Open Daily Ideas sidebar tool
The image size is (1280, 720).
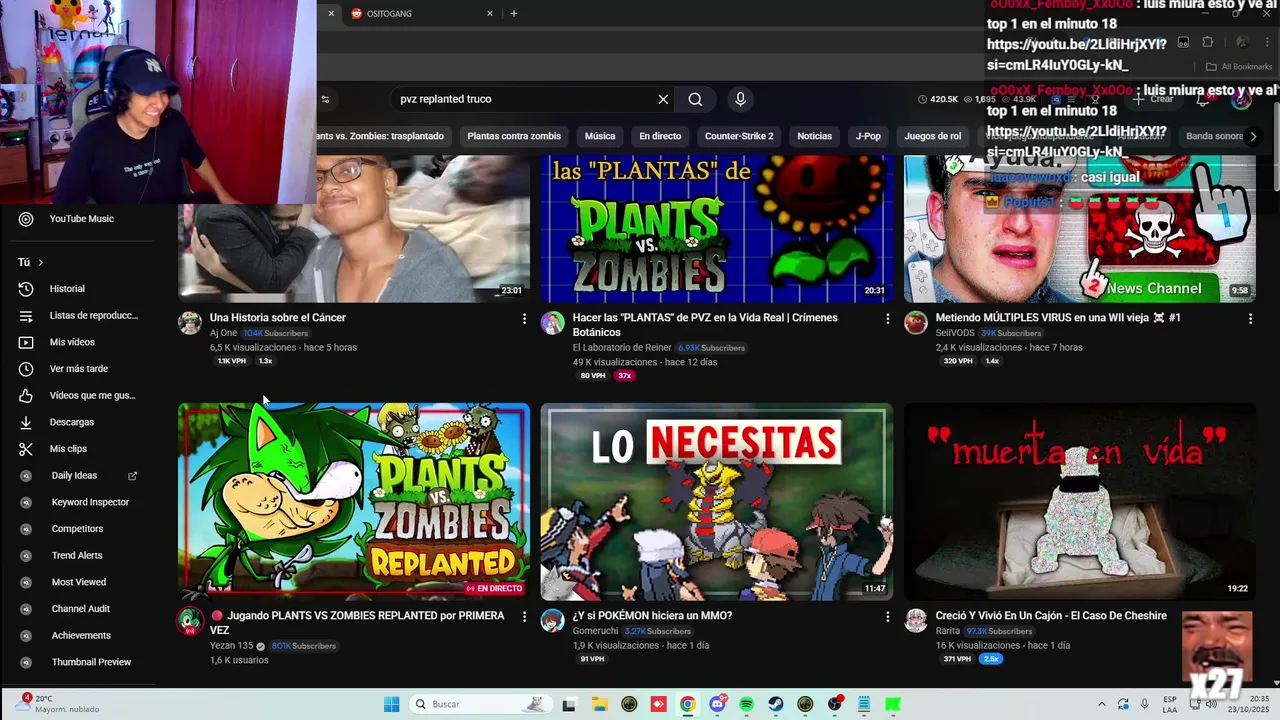click(x=80, y=476)
